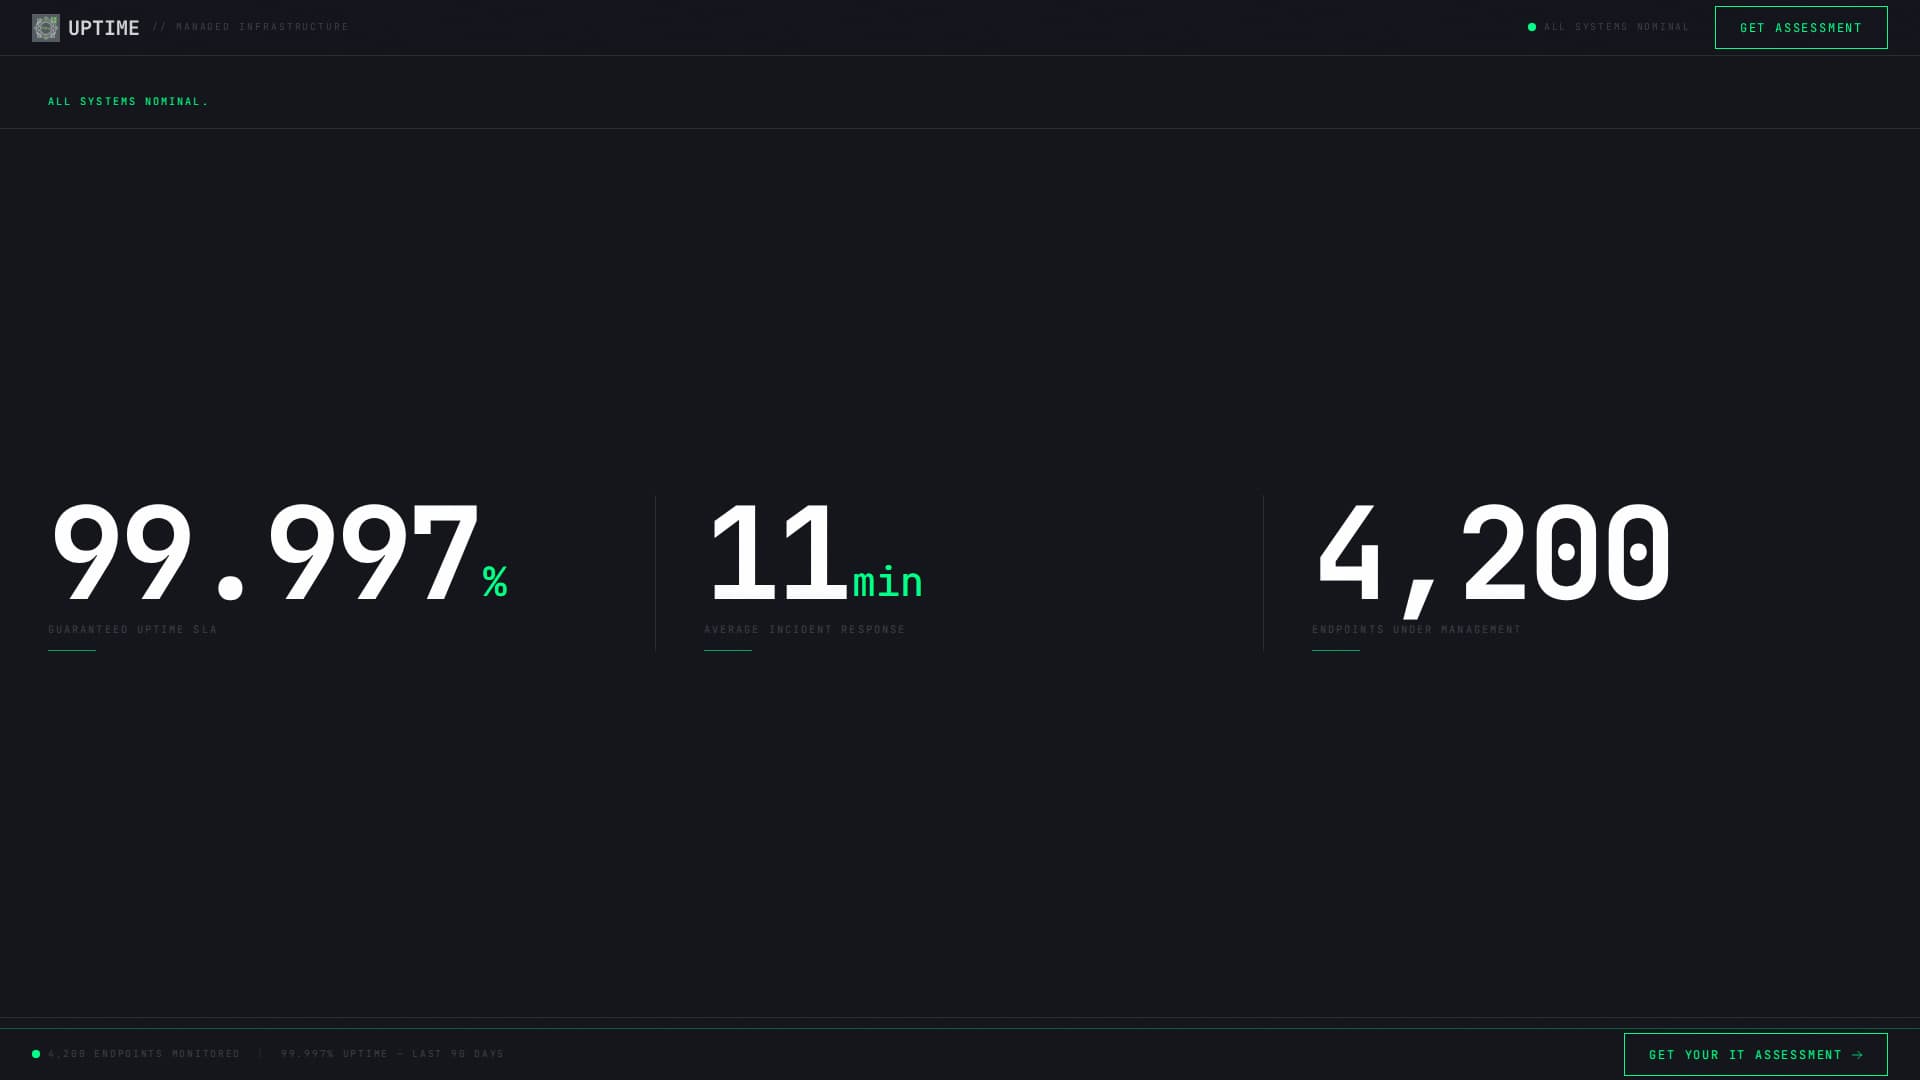Click the green All Systems Nominal heading
This screenshot has height=1080, width=1920.
coord(128,101)
